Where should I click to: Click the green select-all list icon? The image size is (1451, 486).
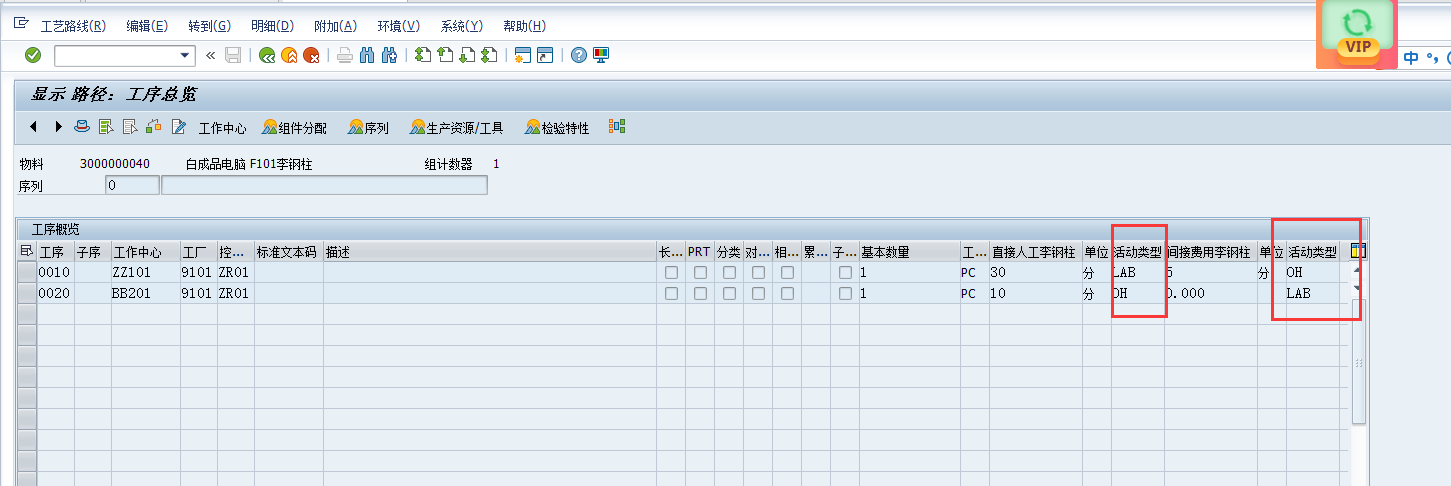(x=106, y=127)
